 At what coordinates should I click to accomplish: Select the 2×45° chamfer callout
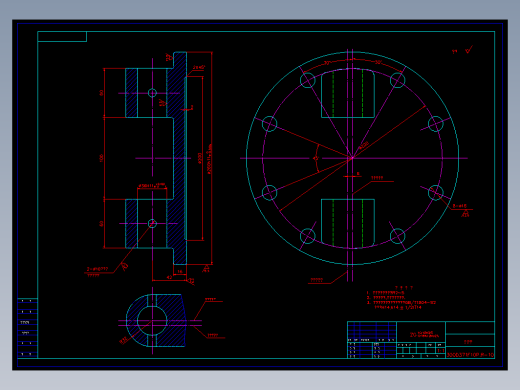(x=199, y=67)
